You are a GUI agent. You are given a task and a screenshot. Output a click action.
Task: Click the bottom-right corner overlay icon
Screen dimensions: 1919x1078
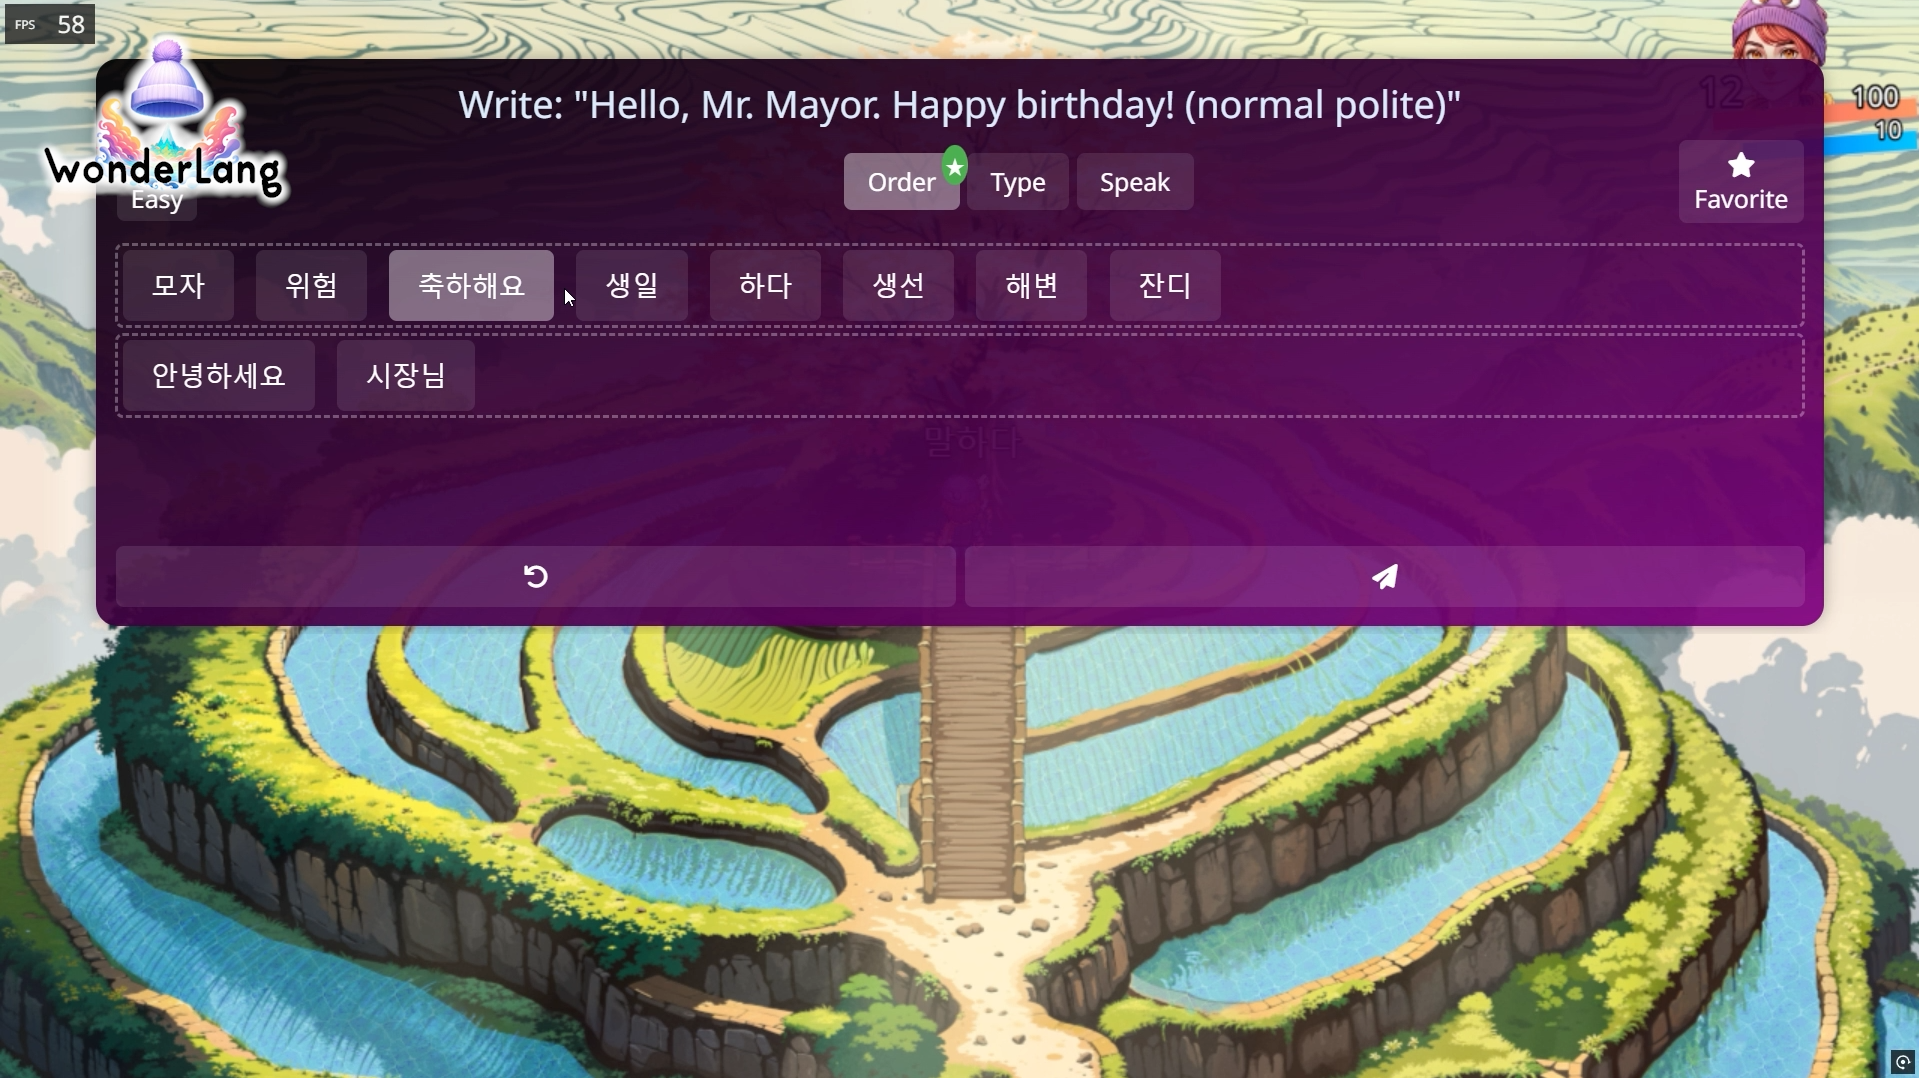1903,1062
